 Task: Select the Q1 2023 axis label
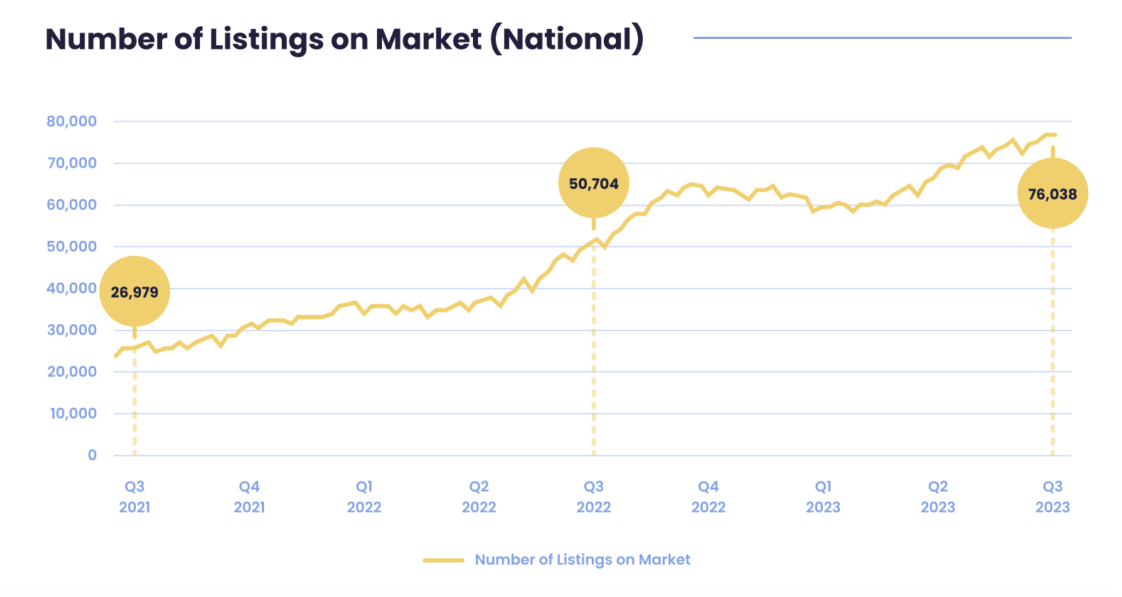[823, 496]
